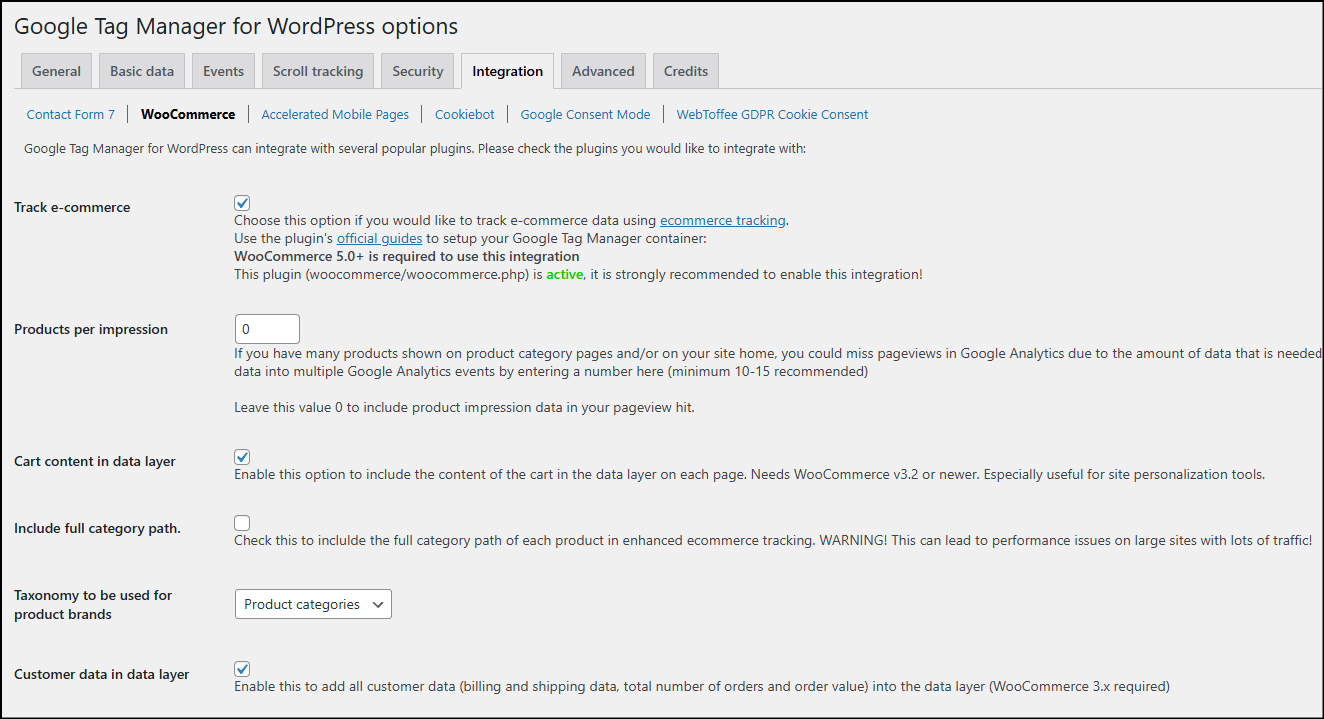Click the Track e-commerce label
Image resolution: width=1324 pixels, height=719 pixels.
tap(72, 207)
